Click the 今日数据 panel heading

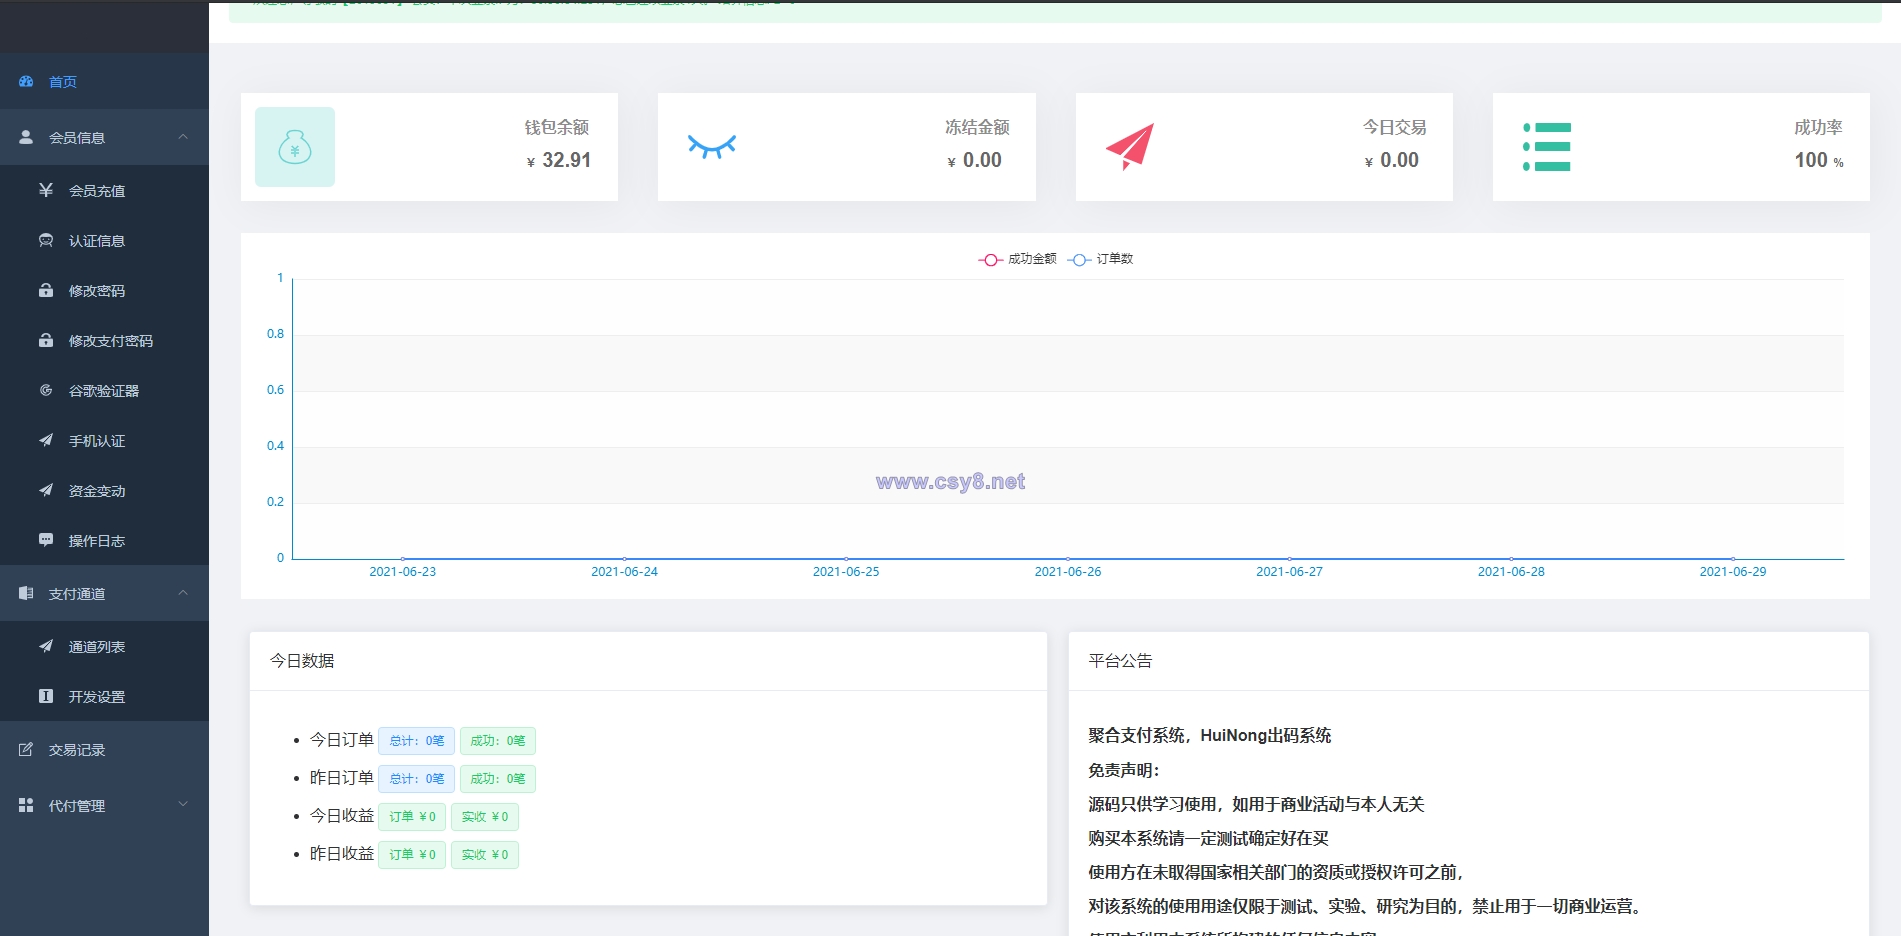302,661
